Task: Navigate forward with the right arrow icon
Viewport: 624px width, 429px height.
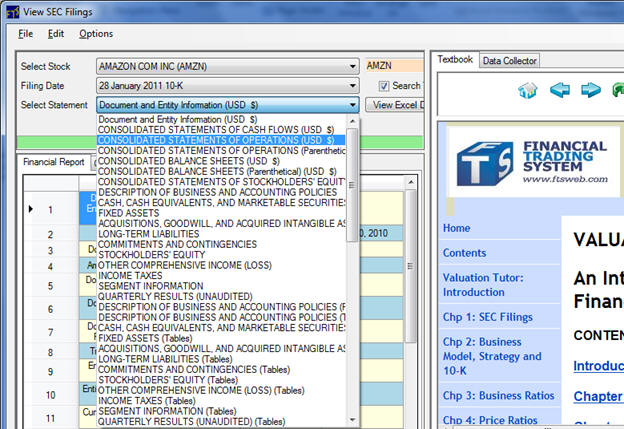Action: (x=591, y=90)
